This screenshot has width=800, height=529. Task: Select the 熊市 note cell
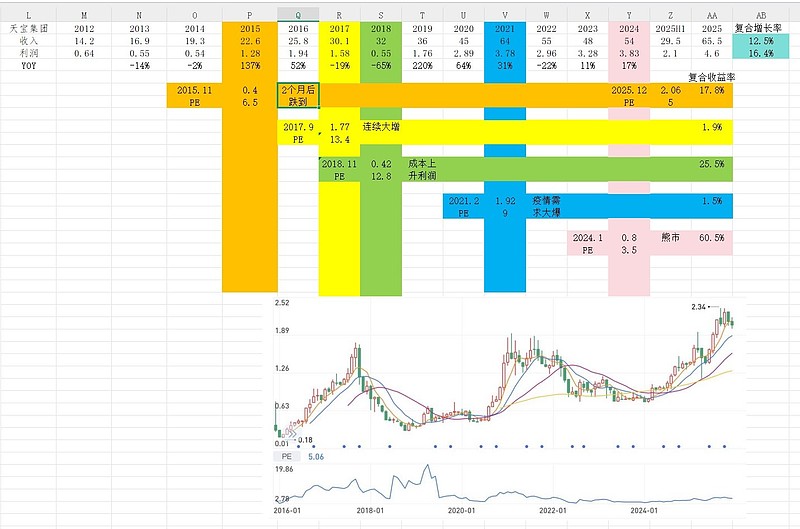[x=670, y=237]
